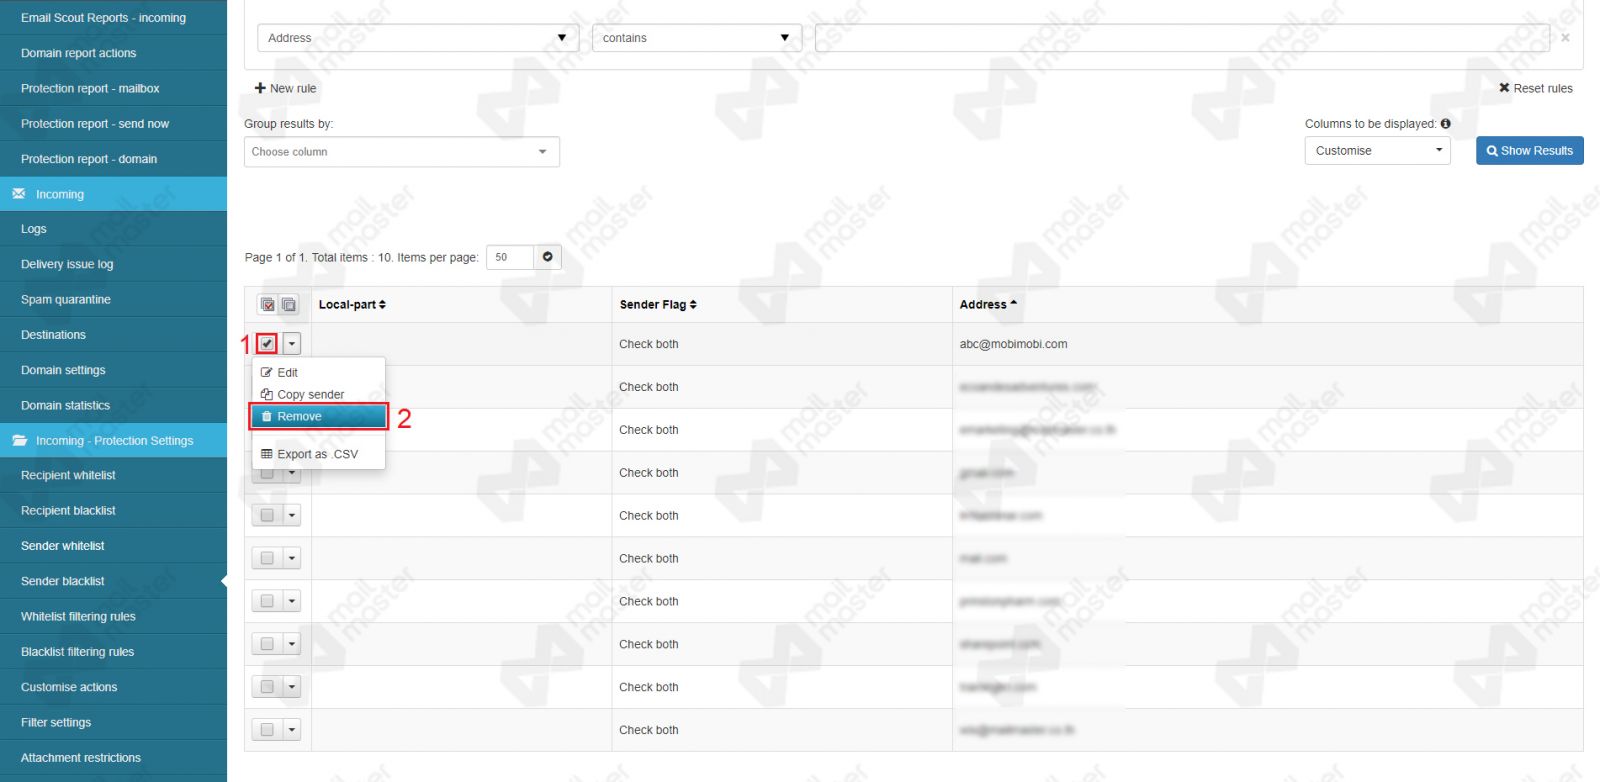1600x782 pixels.
Task: Click the pencil icon next to Edit
Action: (267, 372)
